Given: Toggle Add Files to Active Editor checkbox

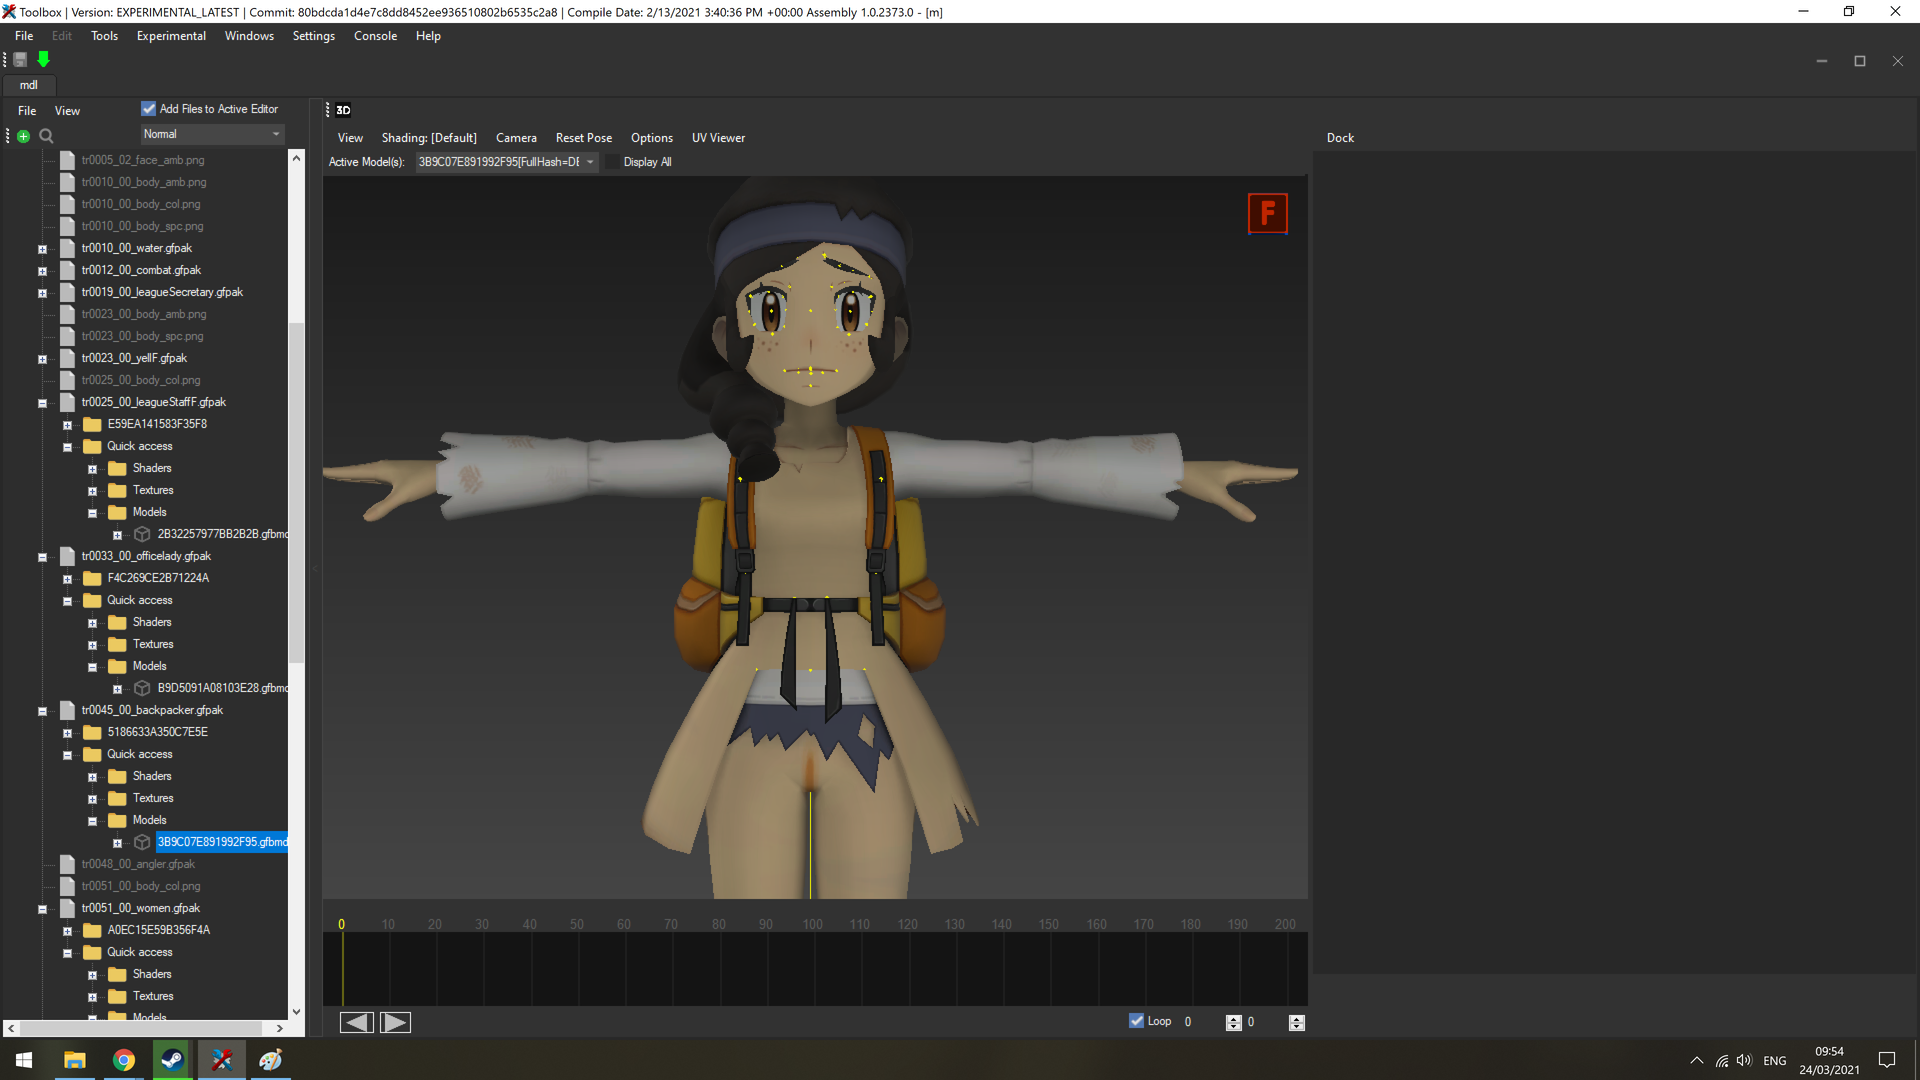Looking at the screenshot, I should (x=149, y=109).
